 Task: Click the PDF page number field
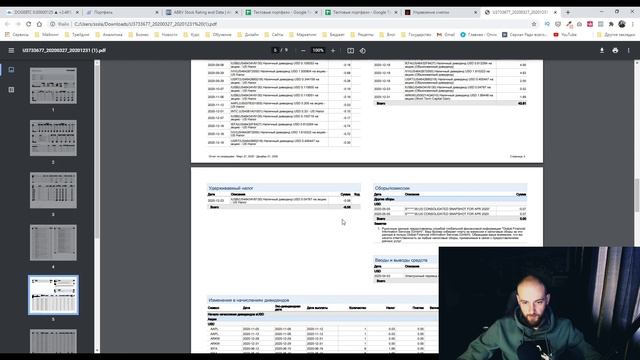[276, 51]
